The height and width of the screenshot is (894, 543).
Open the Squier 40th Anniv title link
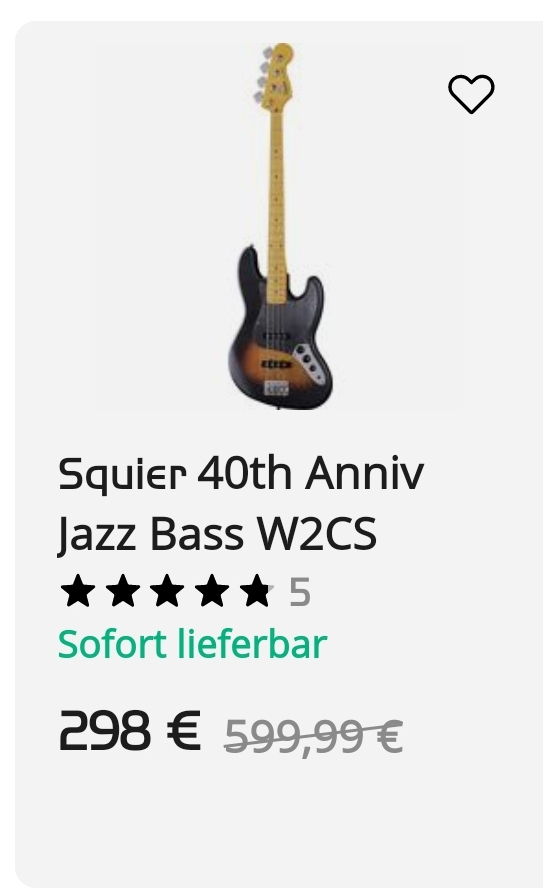(x=241, y=473)
